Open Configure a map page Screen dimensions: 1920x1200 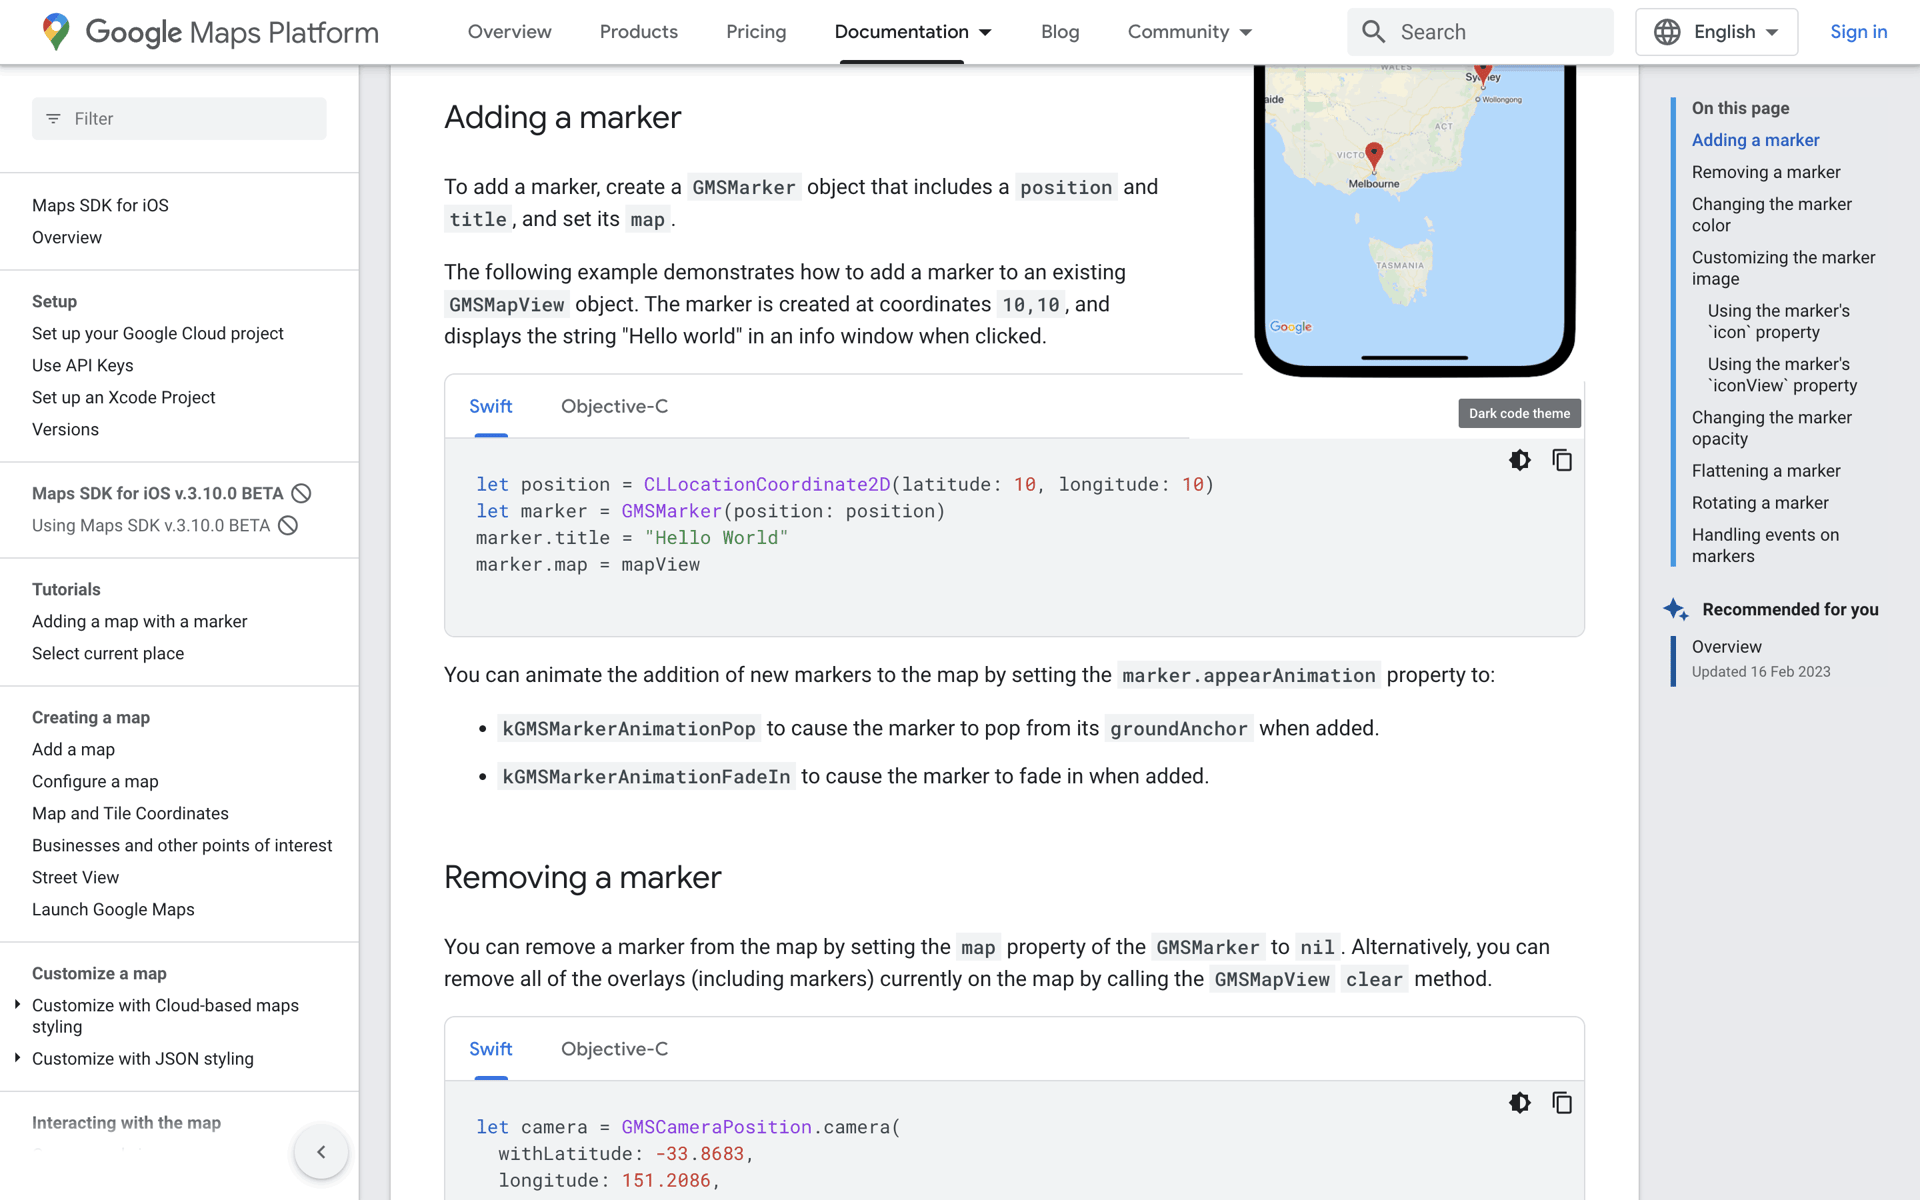[x=95, y=781]
